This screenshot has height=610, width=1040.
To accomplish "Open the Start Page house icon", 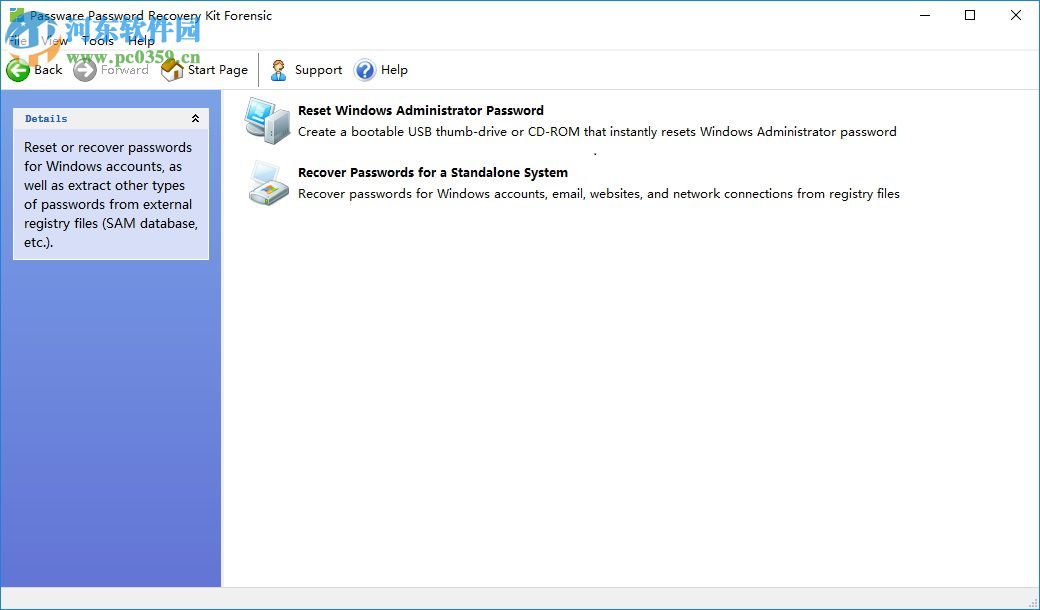I will click(x=170, y=70).
